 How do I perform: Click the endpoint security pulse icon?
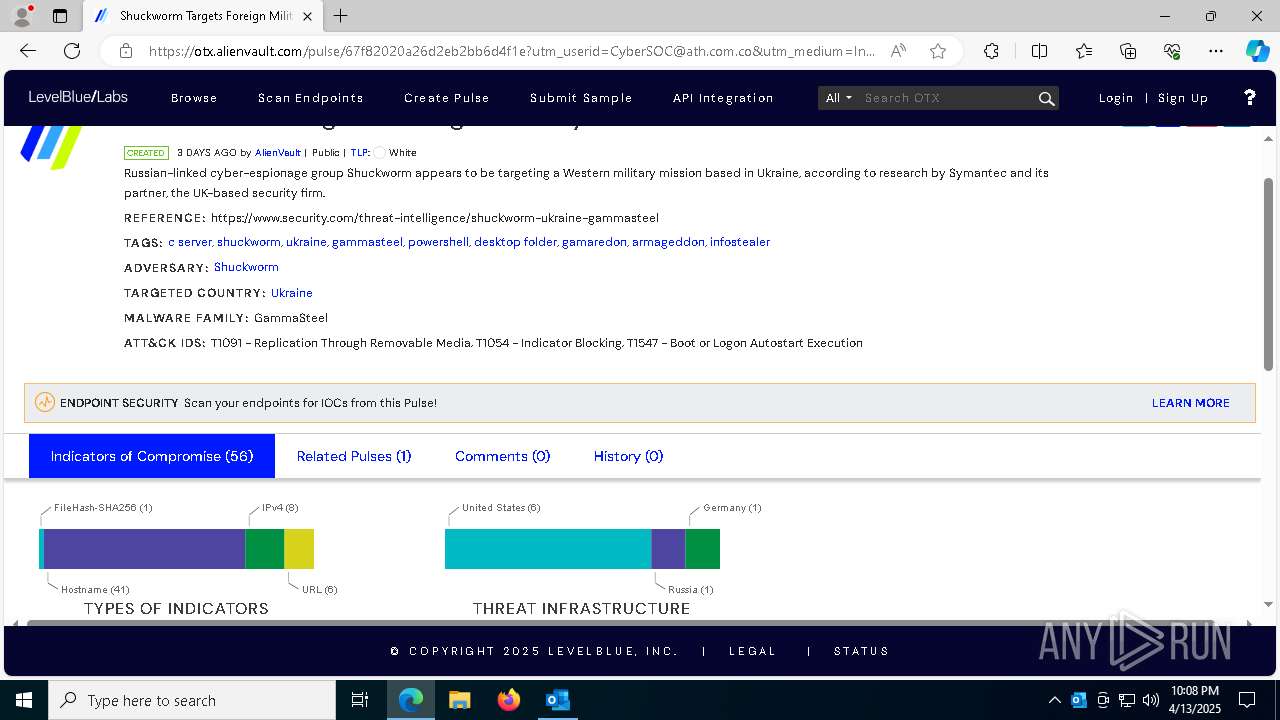pyautogui.click(x=45, y=402)
